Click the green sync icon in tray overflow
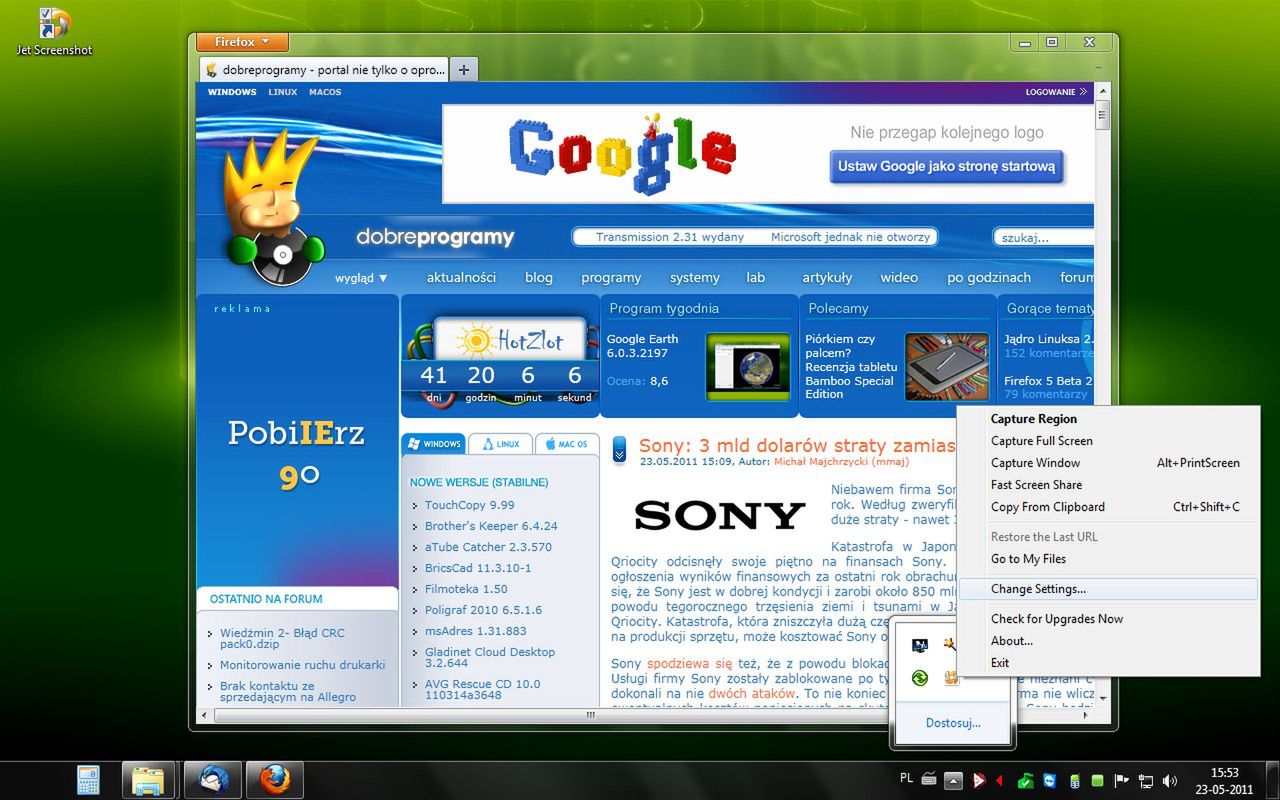 (x=920, y=678)
